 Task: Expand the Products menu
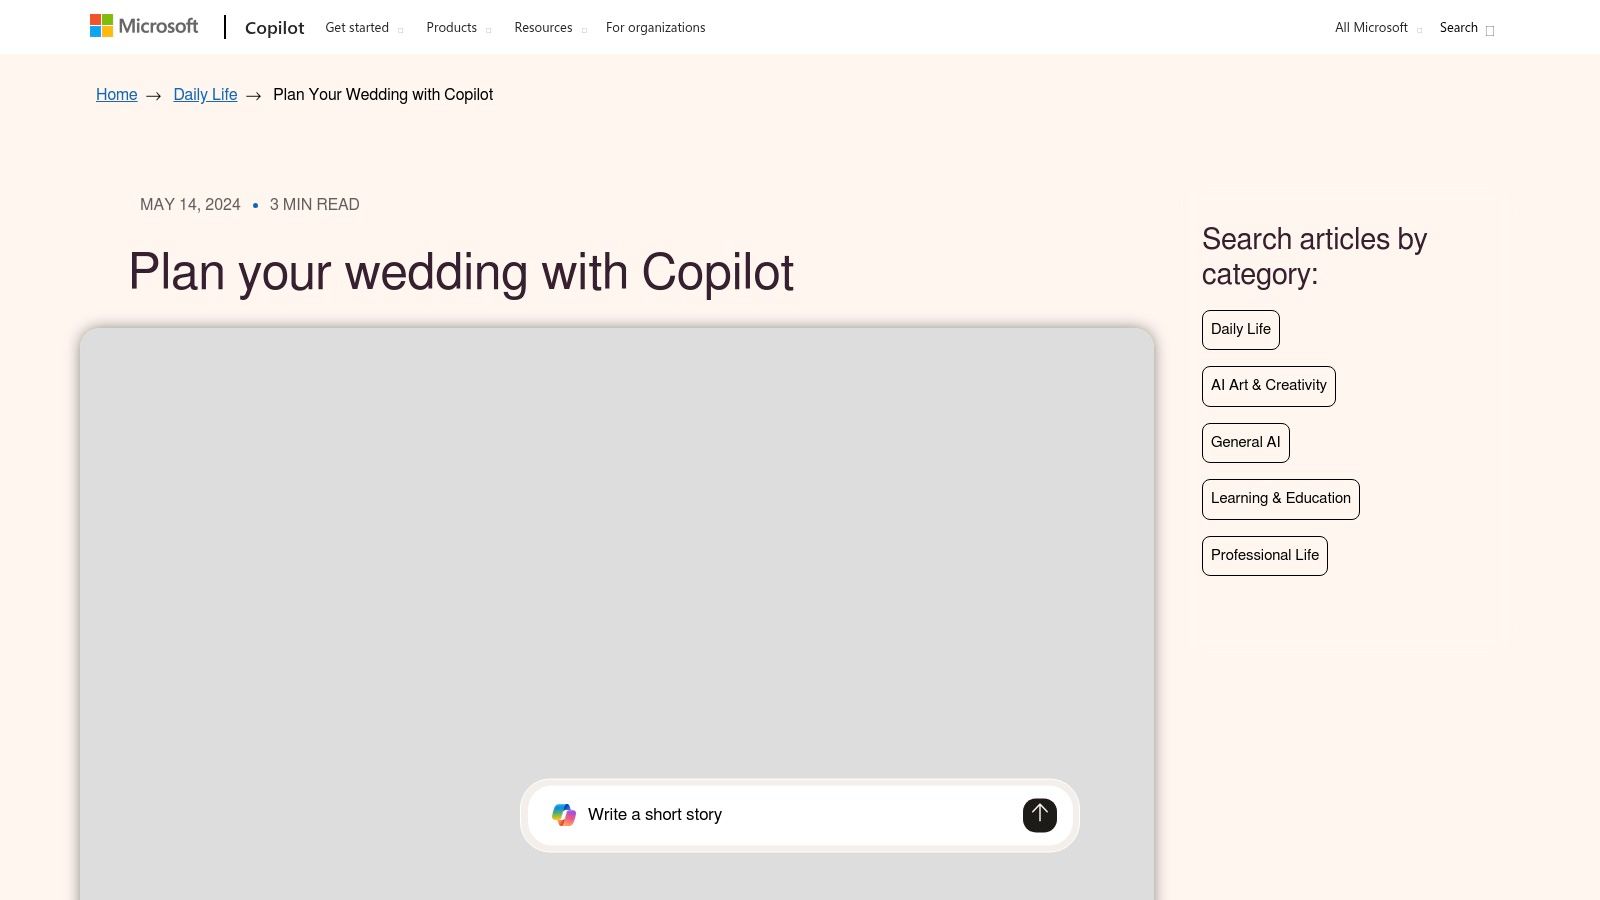pyautogui.click(x=458, y=28)
